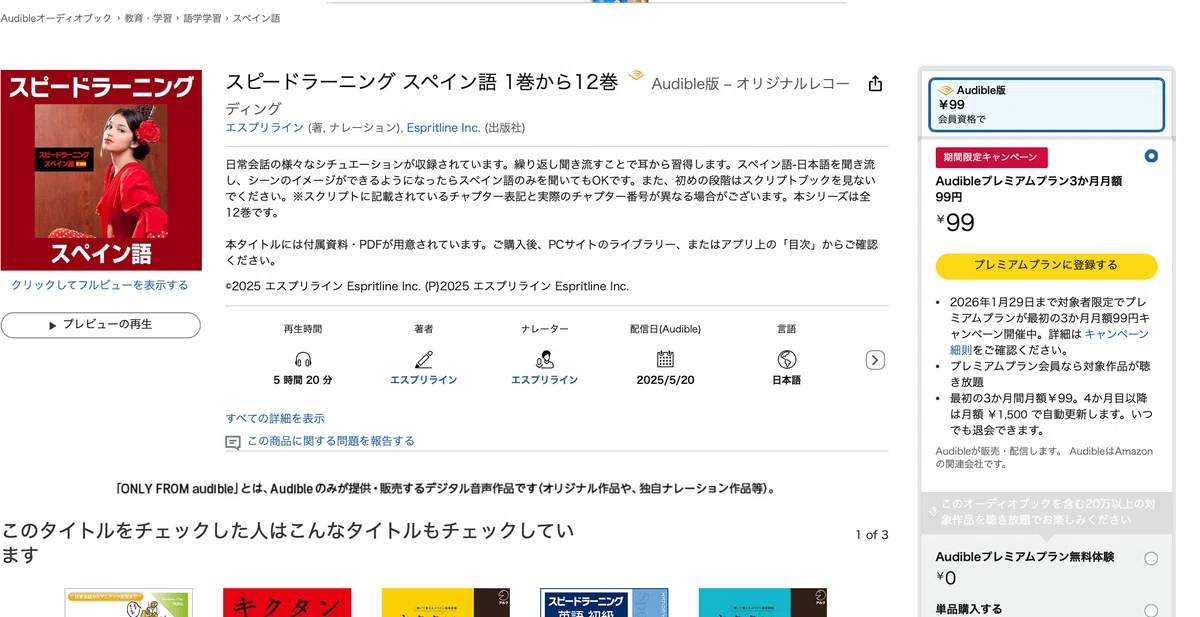Select the Audibleプレミアムプラン3か月月額99円 radio button
The width and height of the screenshot is (1200, 617).
tap(1151, 156)
